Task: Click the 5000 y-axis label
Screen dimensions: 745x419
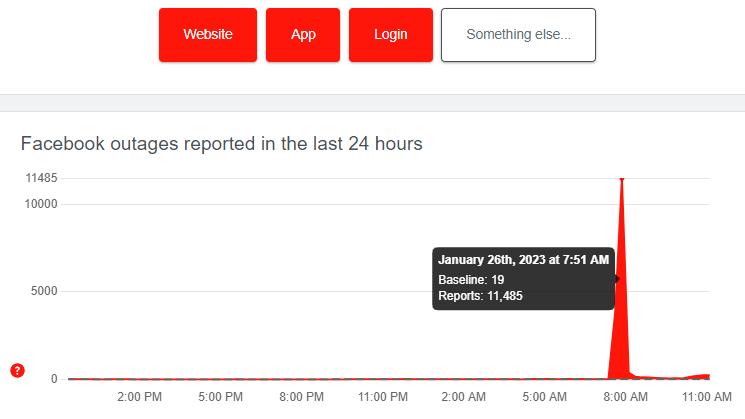Action: pyautogui.click(x=43, y=292)
